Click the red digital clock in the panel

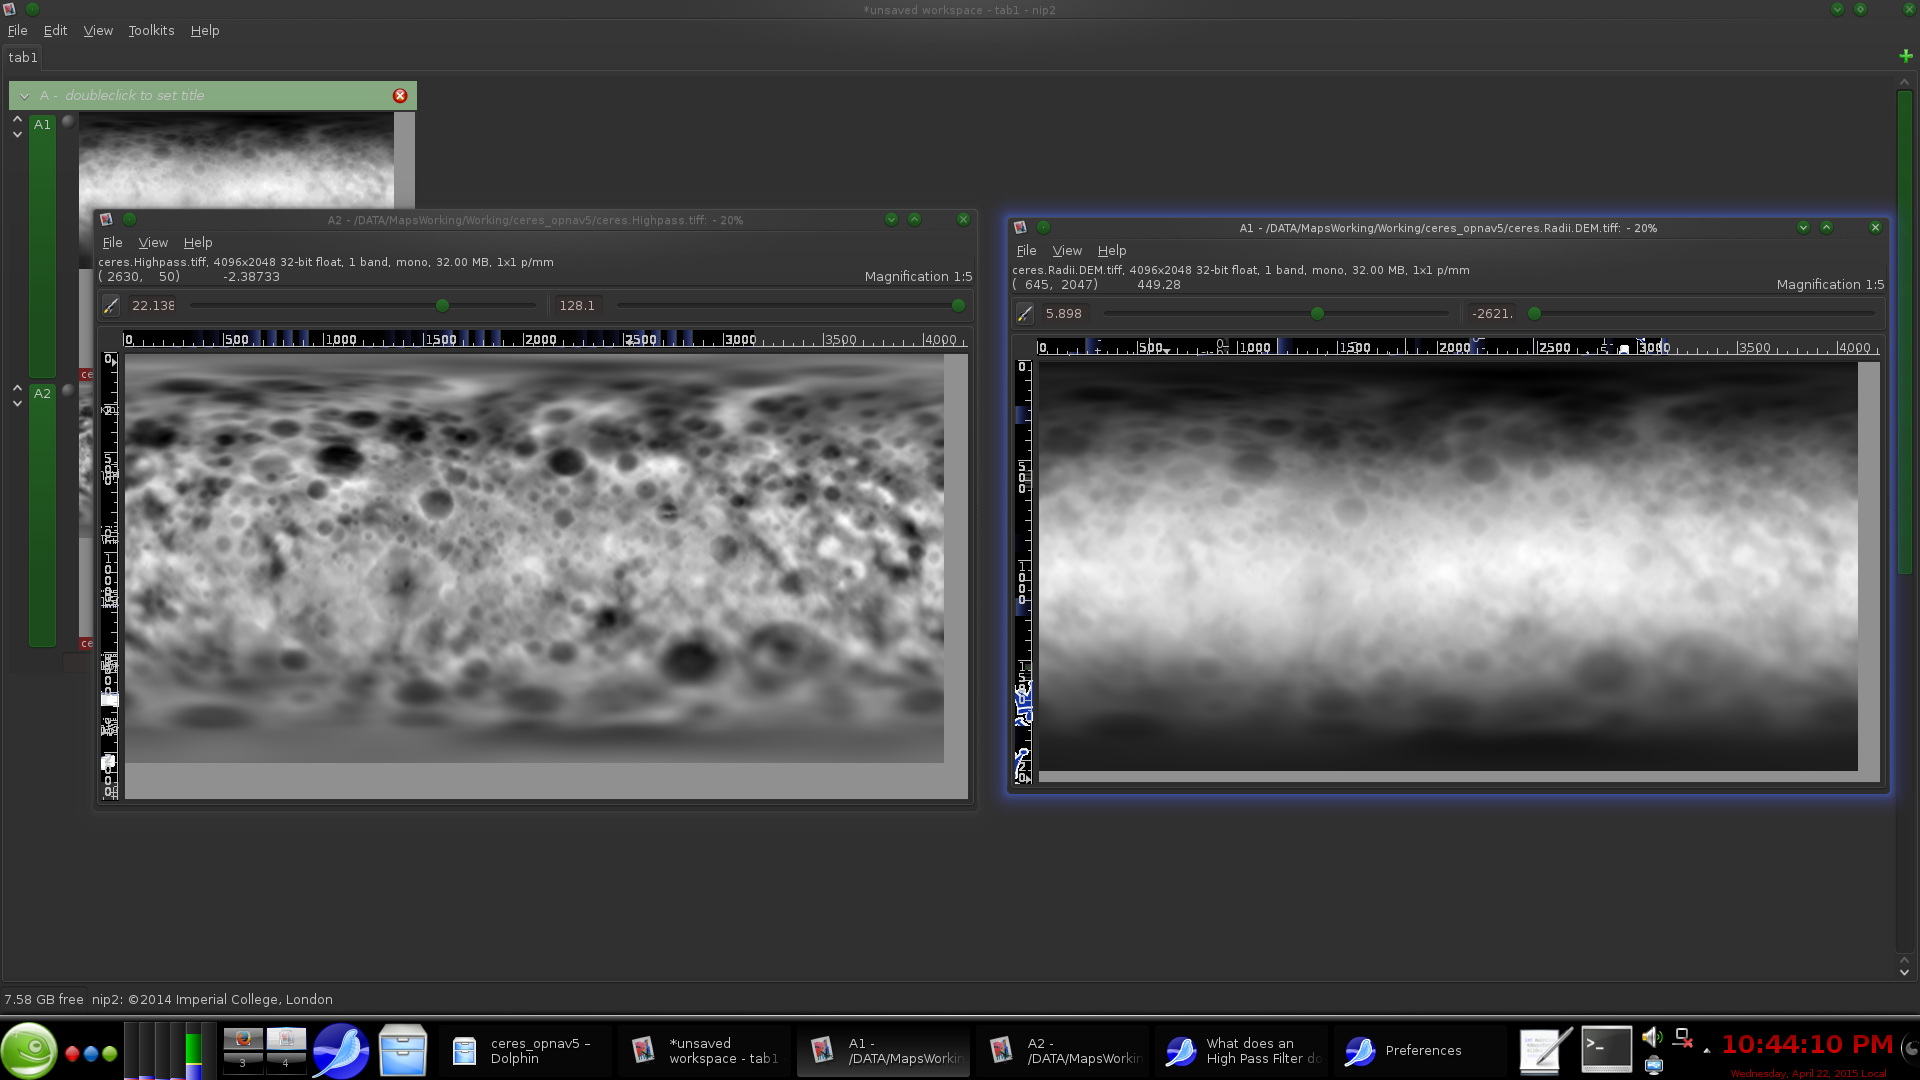1806,1045
